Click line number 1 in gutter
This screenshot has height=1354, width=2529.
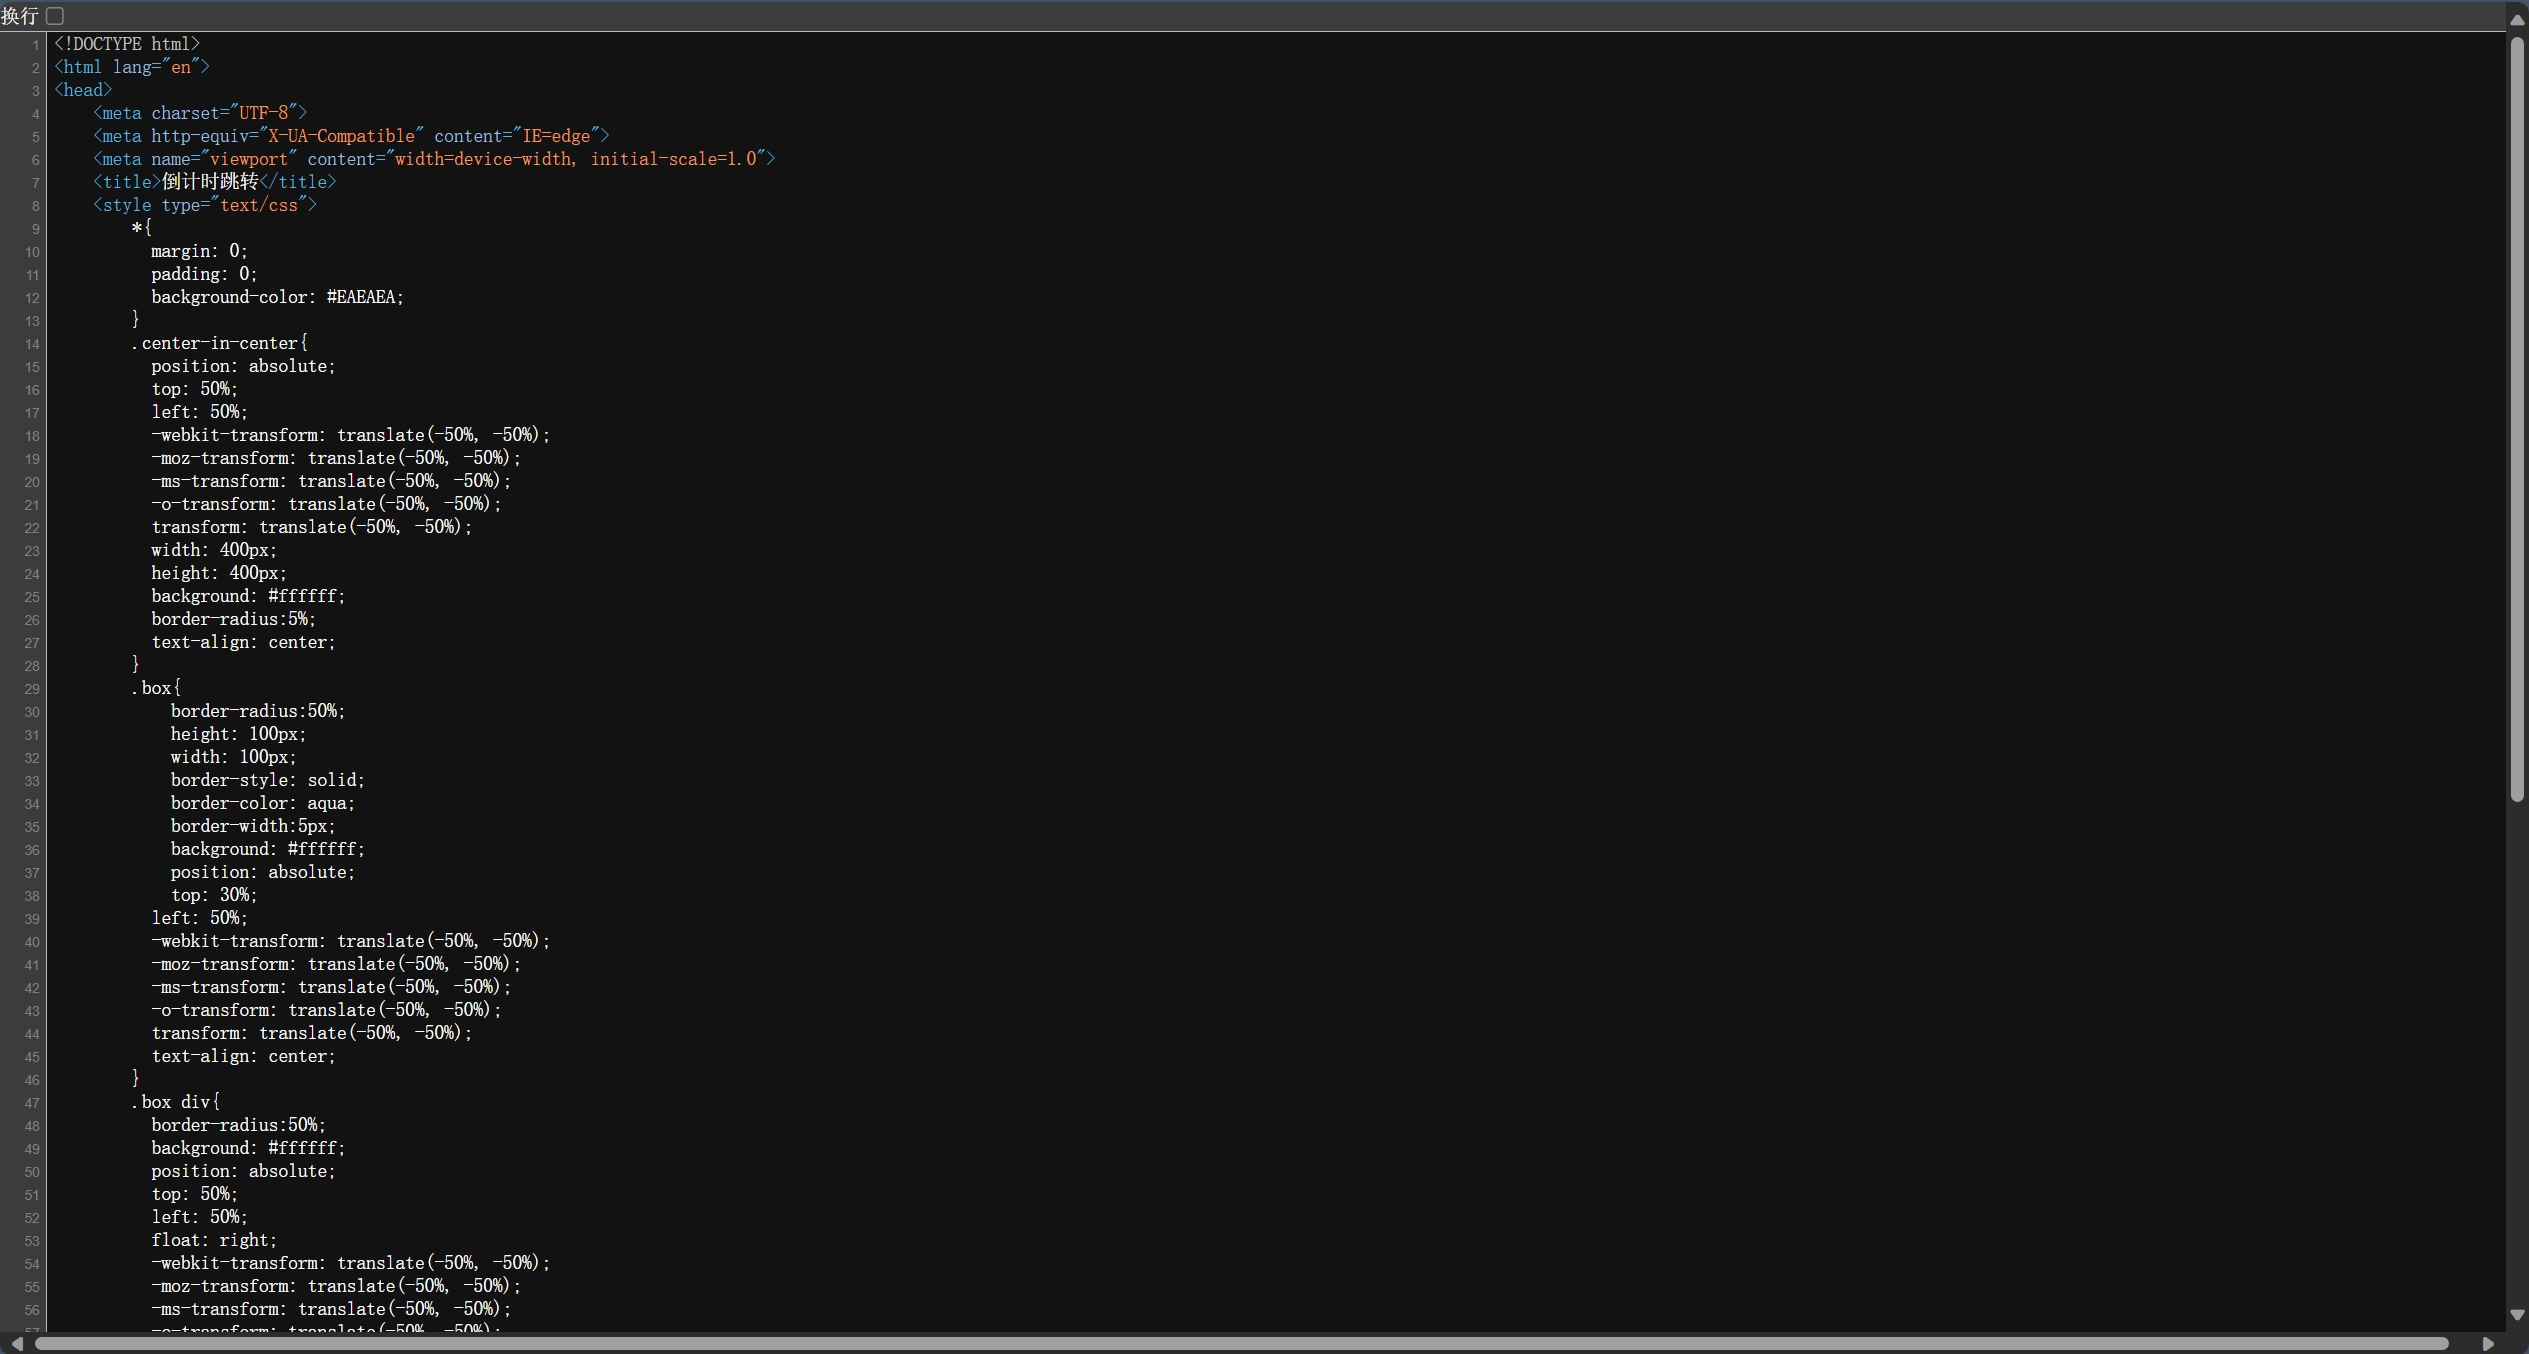(x=35, y=45)
